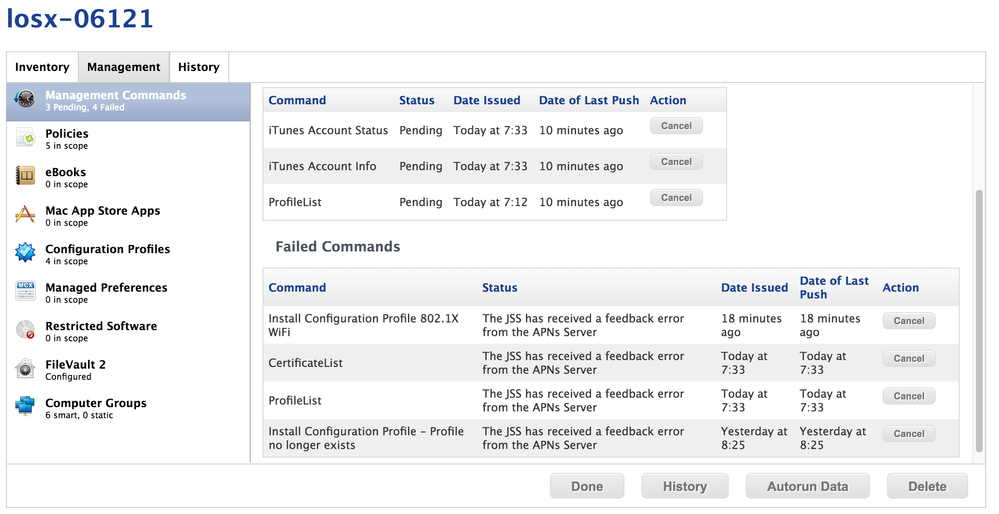Open the Restricted Software disc icon
Viewport: 999px width, 514px height.
pyautogui.click(x=25, y=330)
